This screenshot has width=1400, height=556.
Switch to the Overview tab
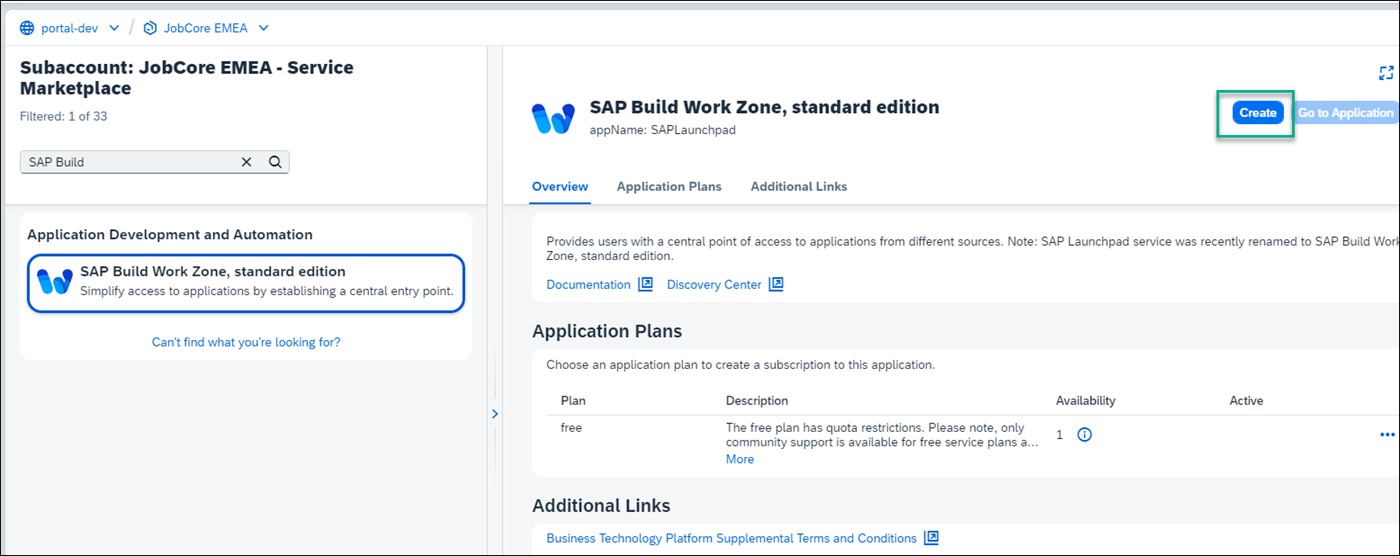(x=560, y=186)
